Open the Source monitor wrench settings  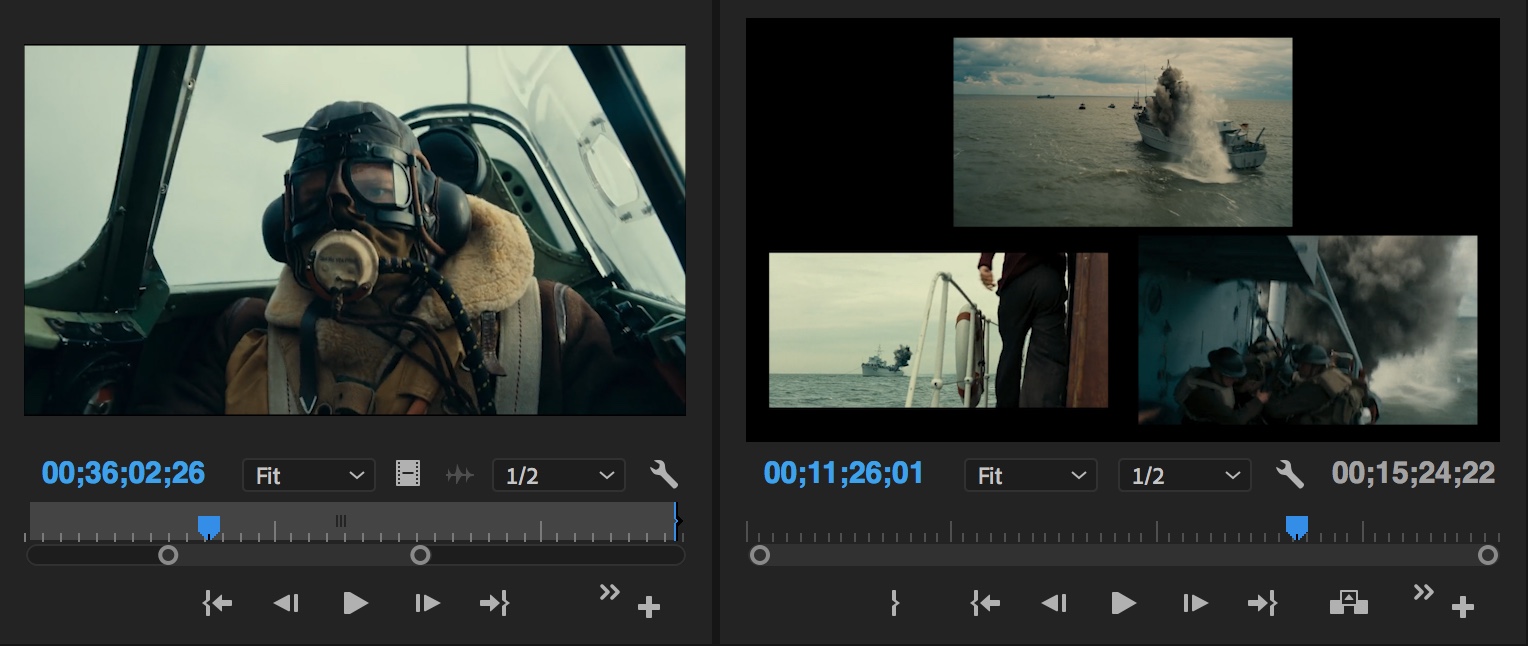(x=664, y=474)
